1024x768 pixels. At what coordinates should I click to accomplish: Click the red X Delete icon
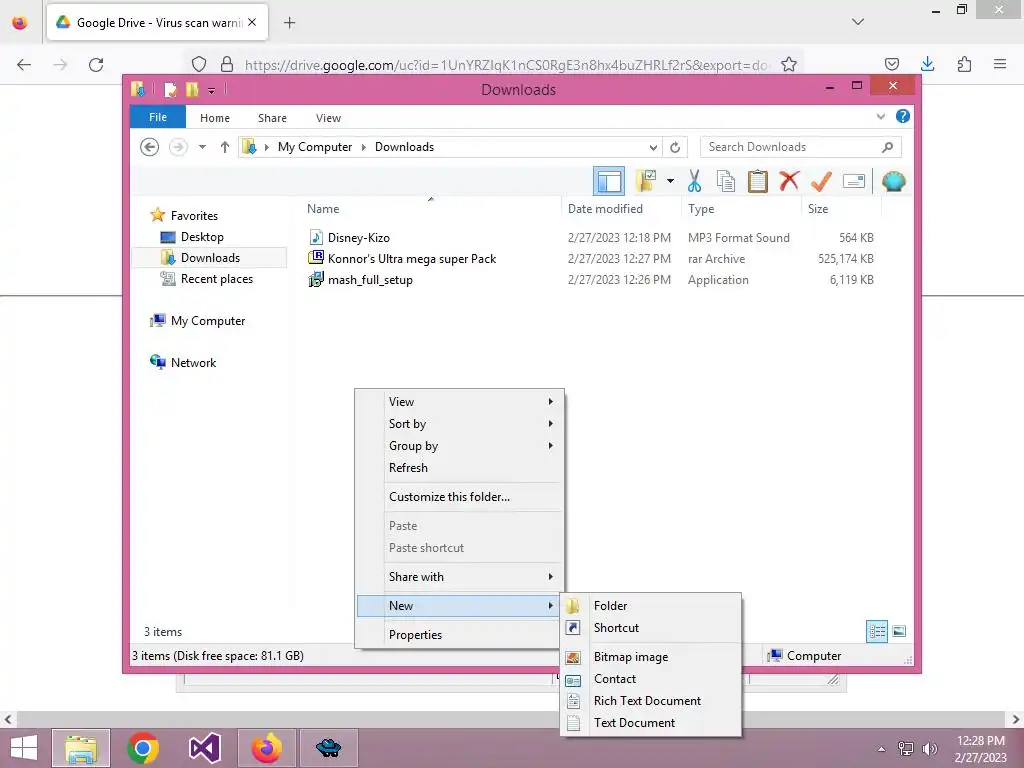(789, 180)
